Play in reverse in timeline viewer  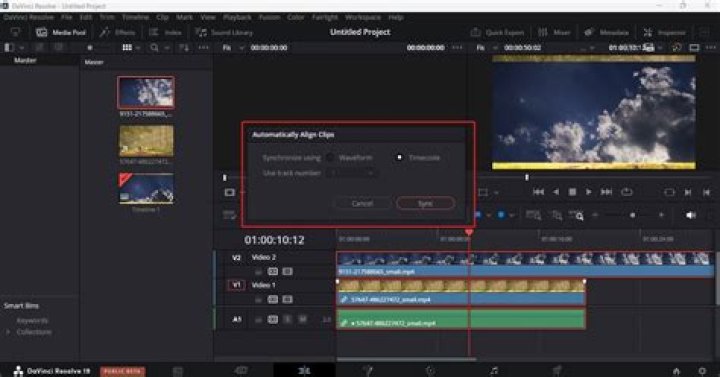556,192
